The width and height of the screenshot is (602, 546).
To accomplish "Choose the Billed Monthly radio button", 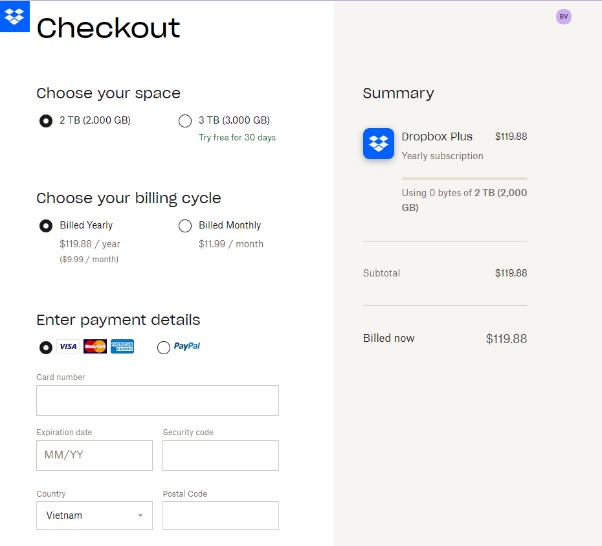I will click(x=185, y=226).
